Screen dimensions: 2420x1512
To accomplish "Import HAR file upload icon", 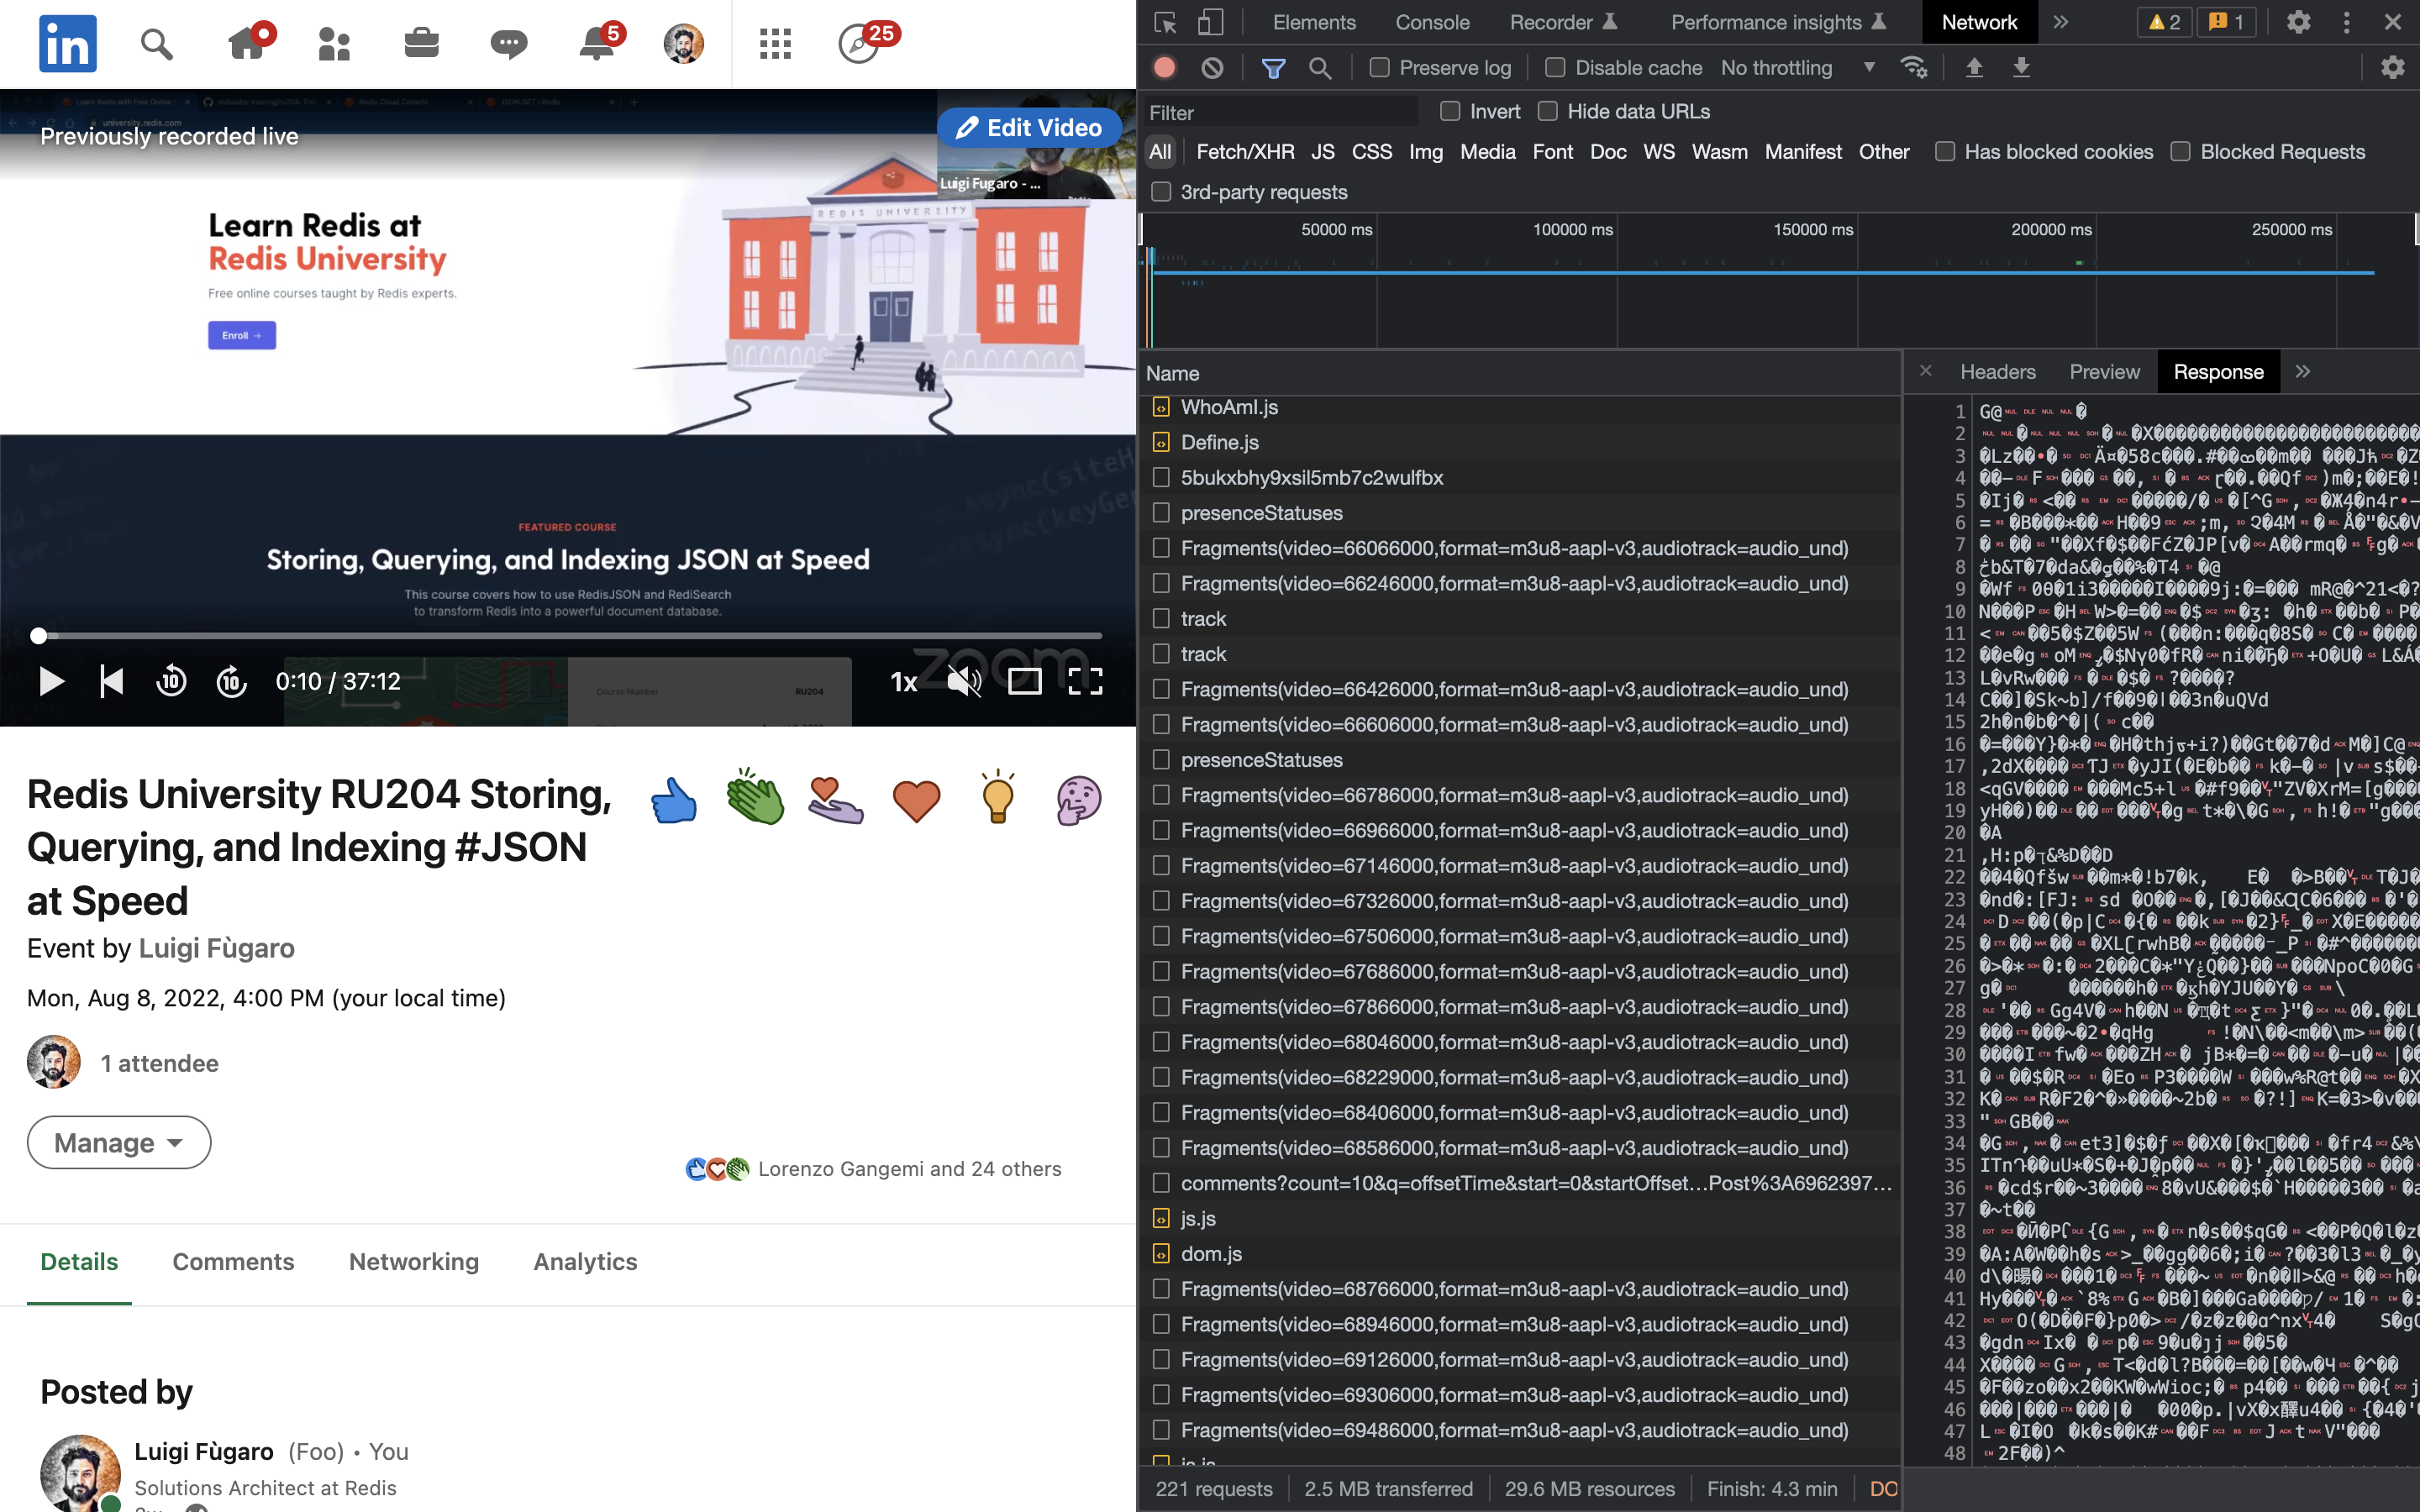I will (x=1974, y=68).
